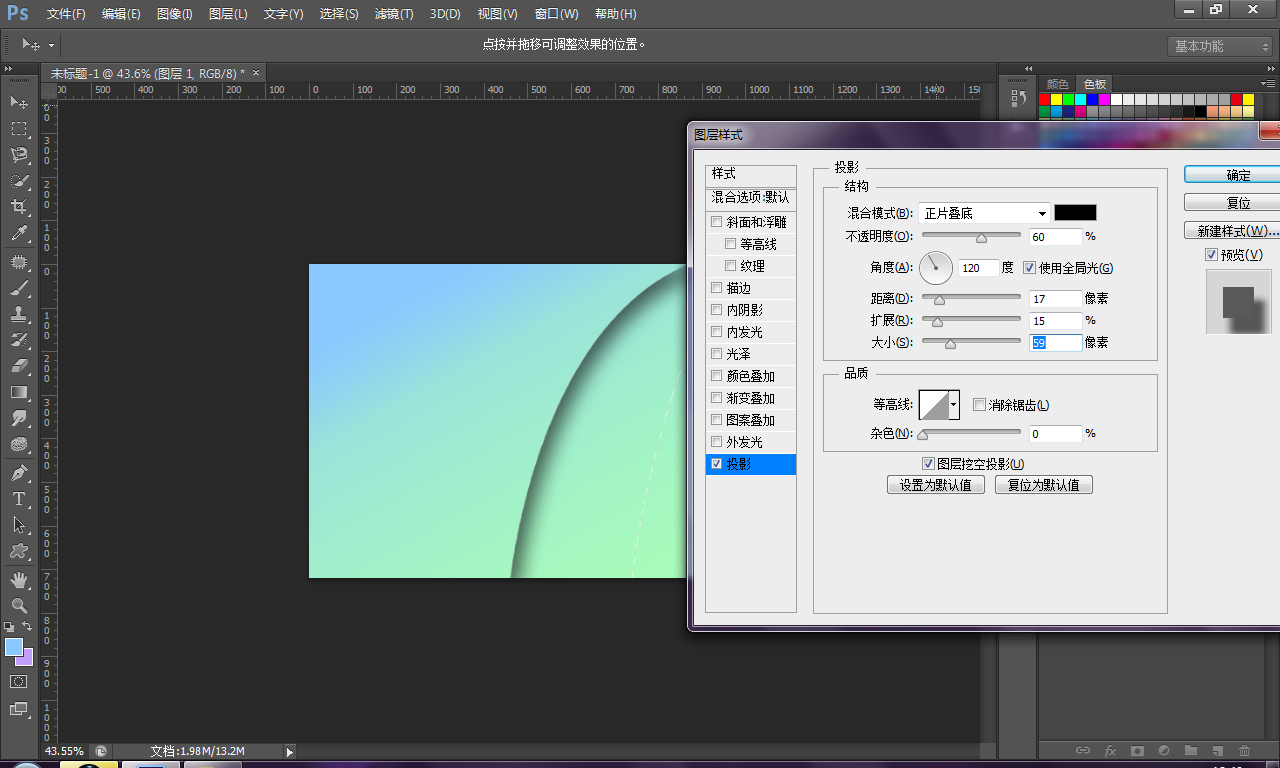Enable the 内阴影 checkbox
1280x768 pixels.
click(716, 310)
